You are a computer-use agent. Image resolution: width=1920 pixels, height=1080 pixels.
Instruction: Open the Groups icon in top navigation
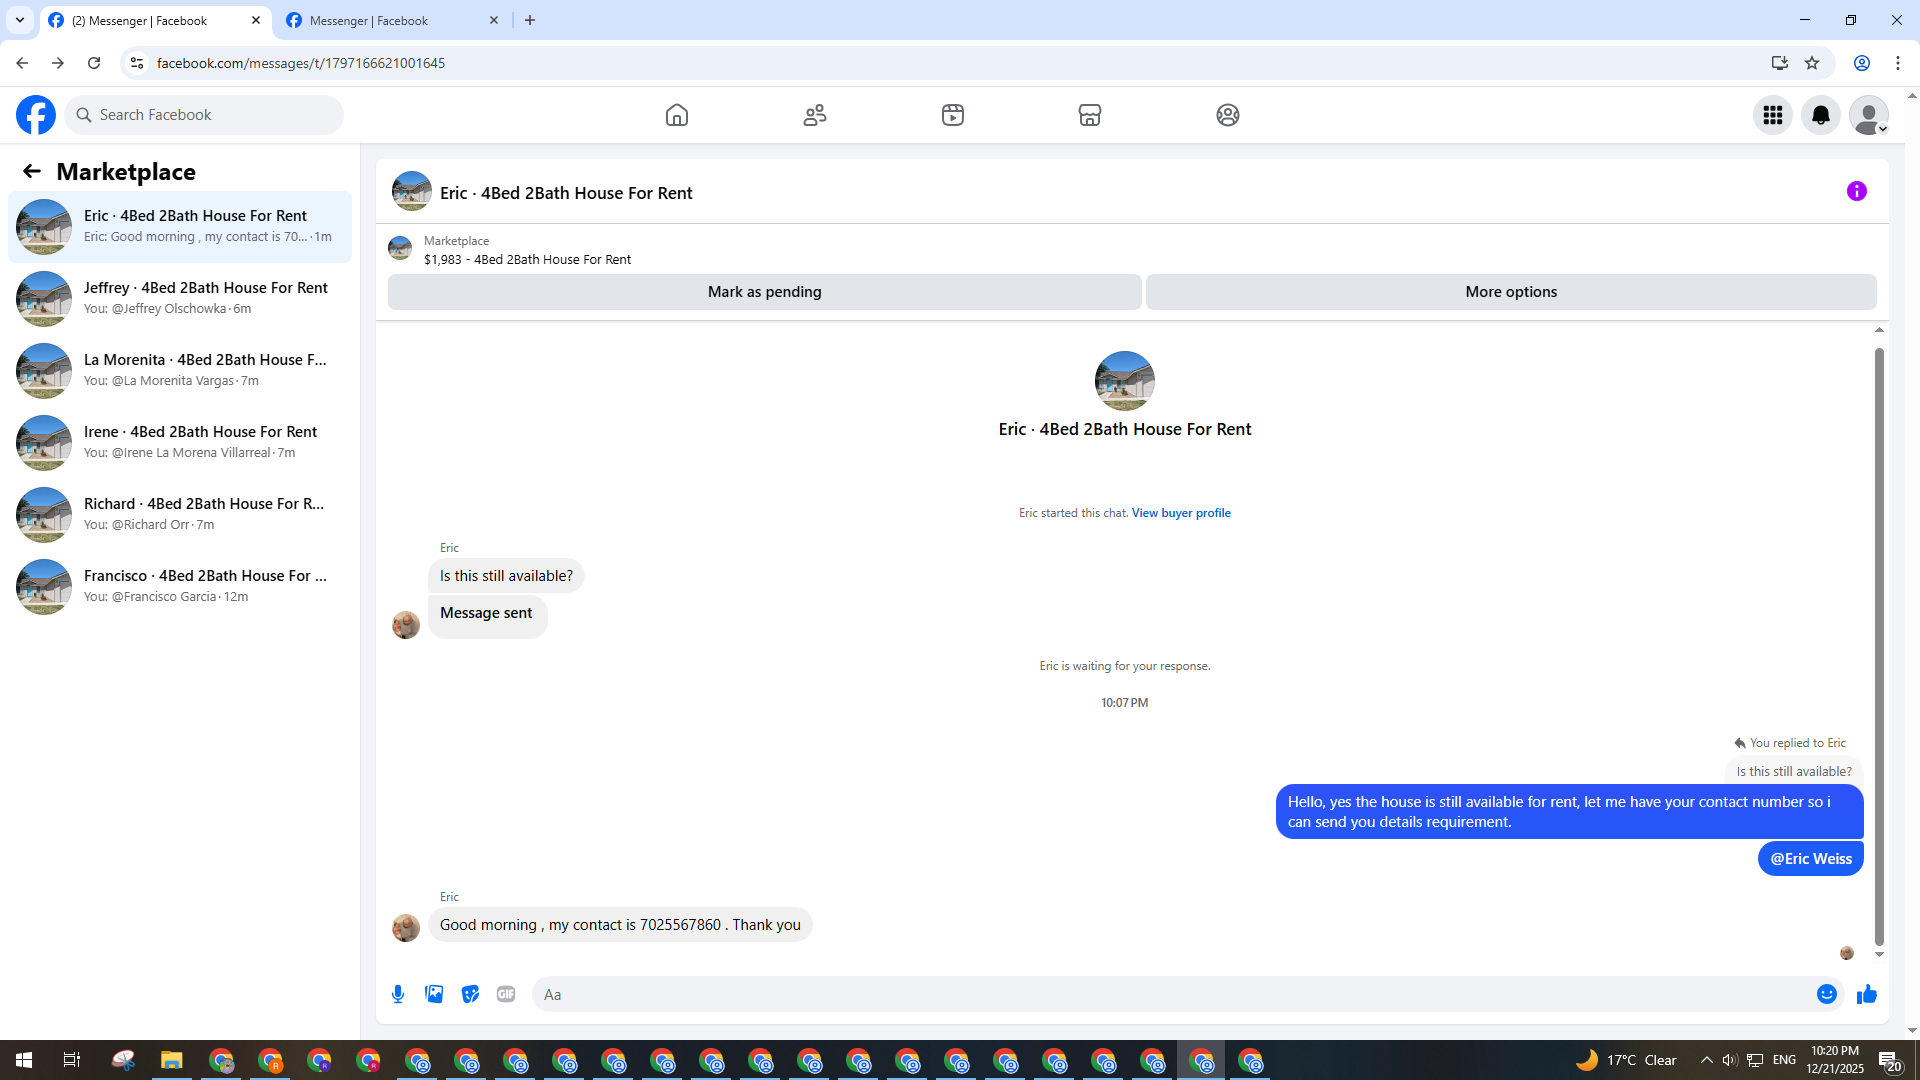(x=1228, y=115)
